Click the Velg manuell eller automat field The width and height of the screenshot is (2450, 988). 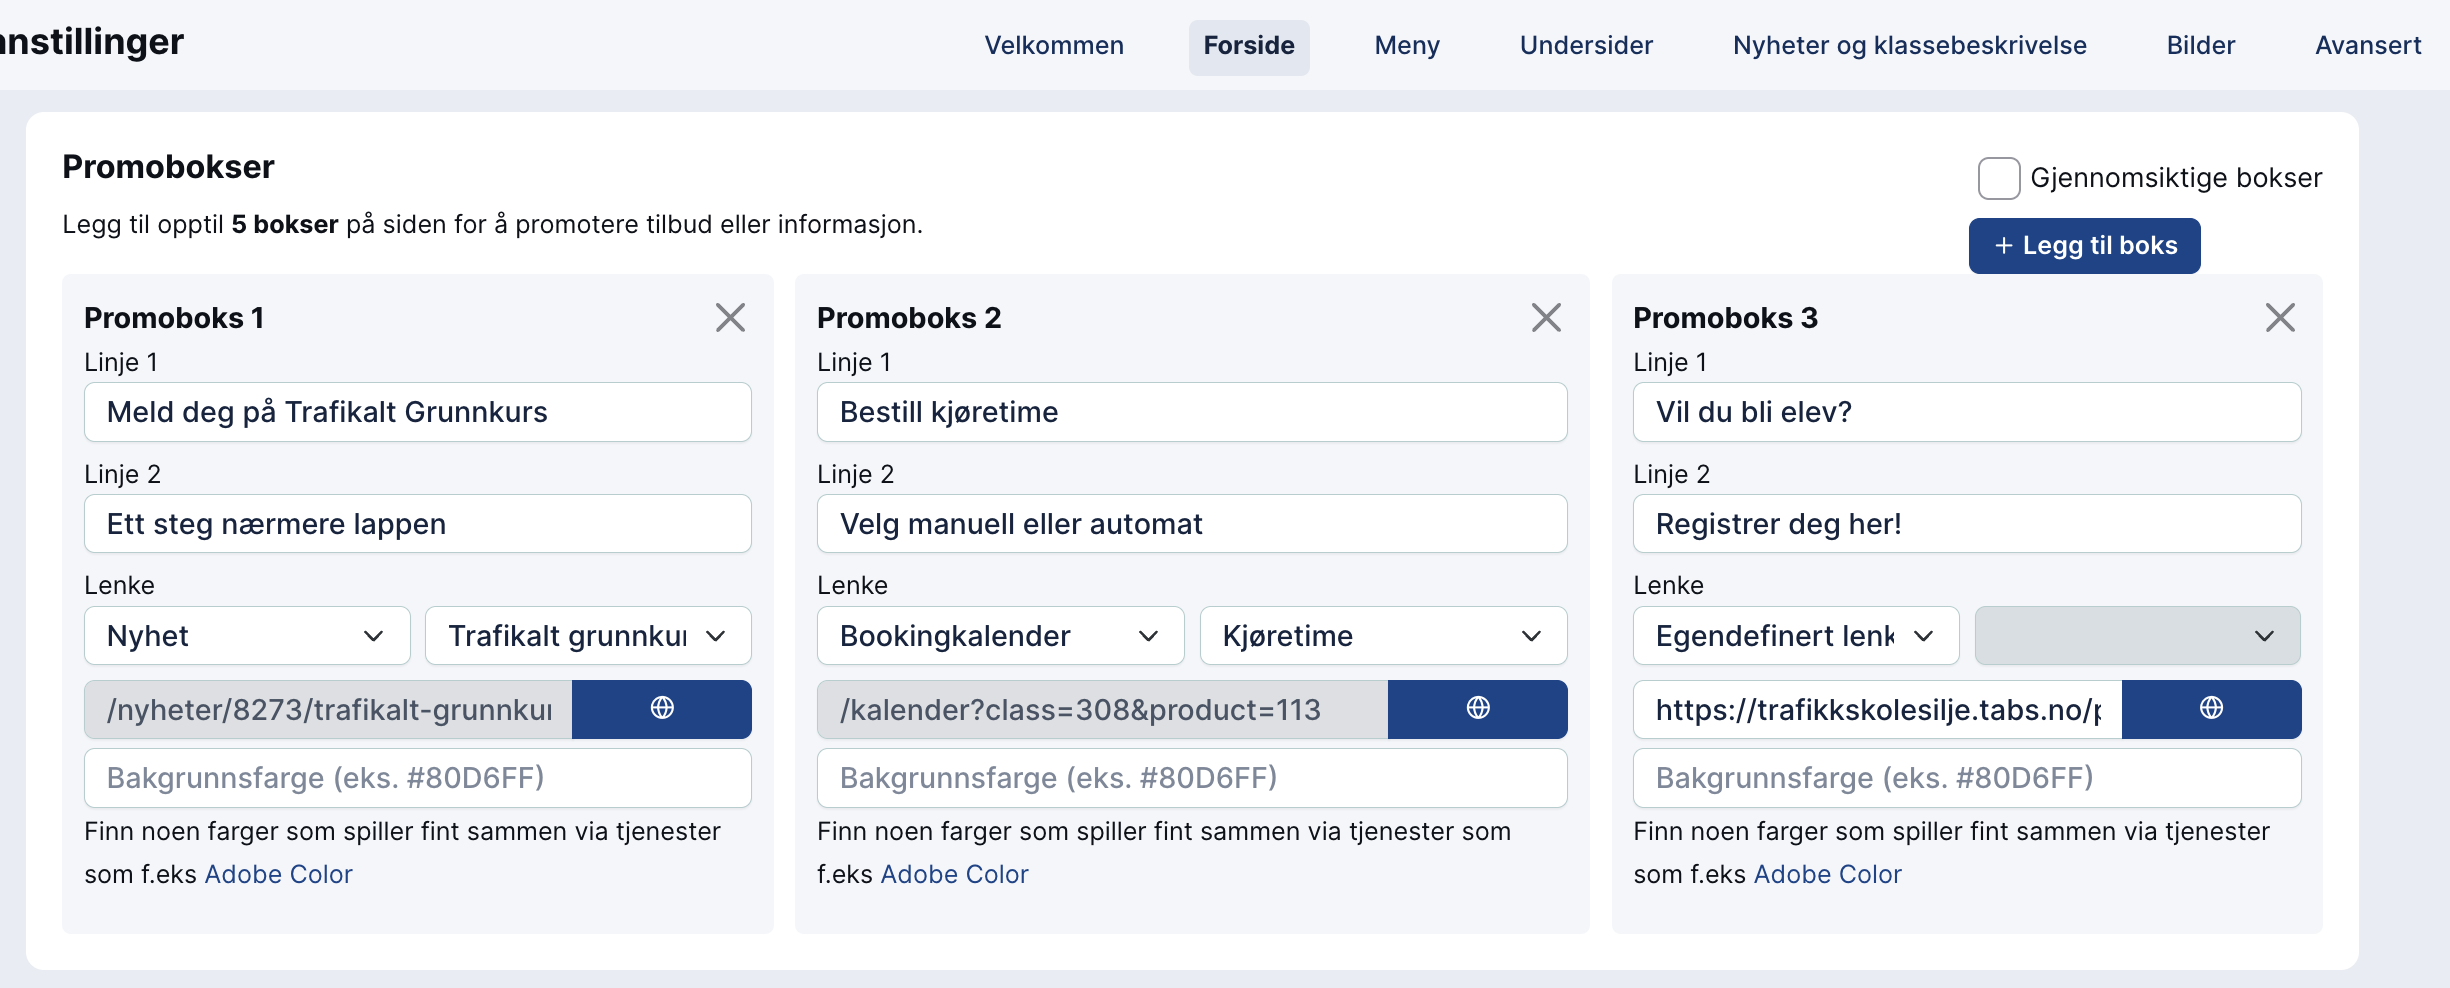click(x=1192, y=524)
